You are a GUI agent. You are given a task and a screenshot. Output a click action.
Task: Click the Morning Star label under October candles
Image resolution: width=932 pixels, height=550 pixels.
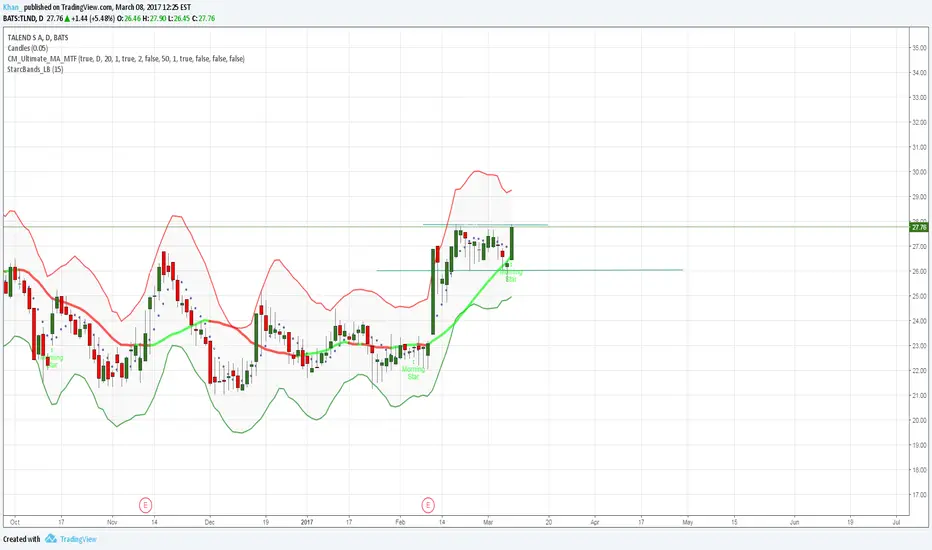click(52, 362)
